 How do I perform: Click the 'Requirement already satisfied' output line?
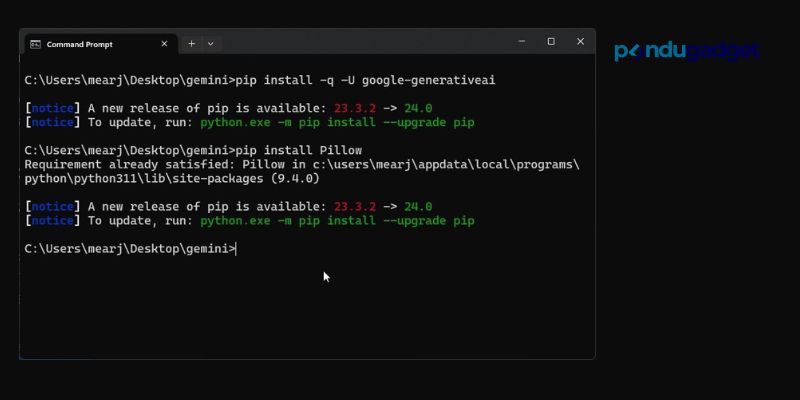point(300,164)
